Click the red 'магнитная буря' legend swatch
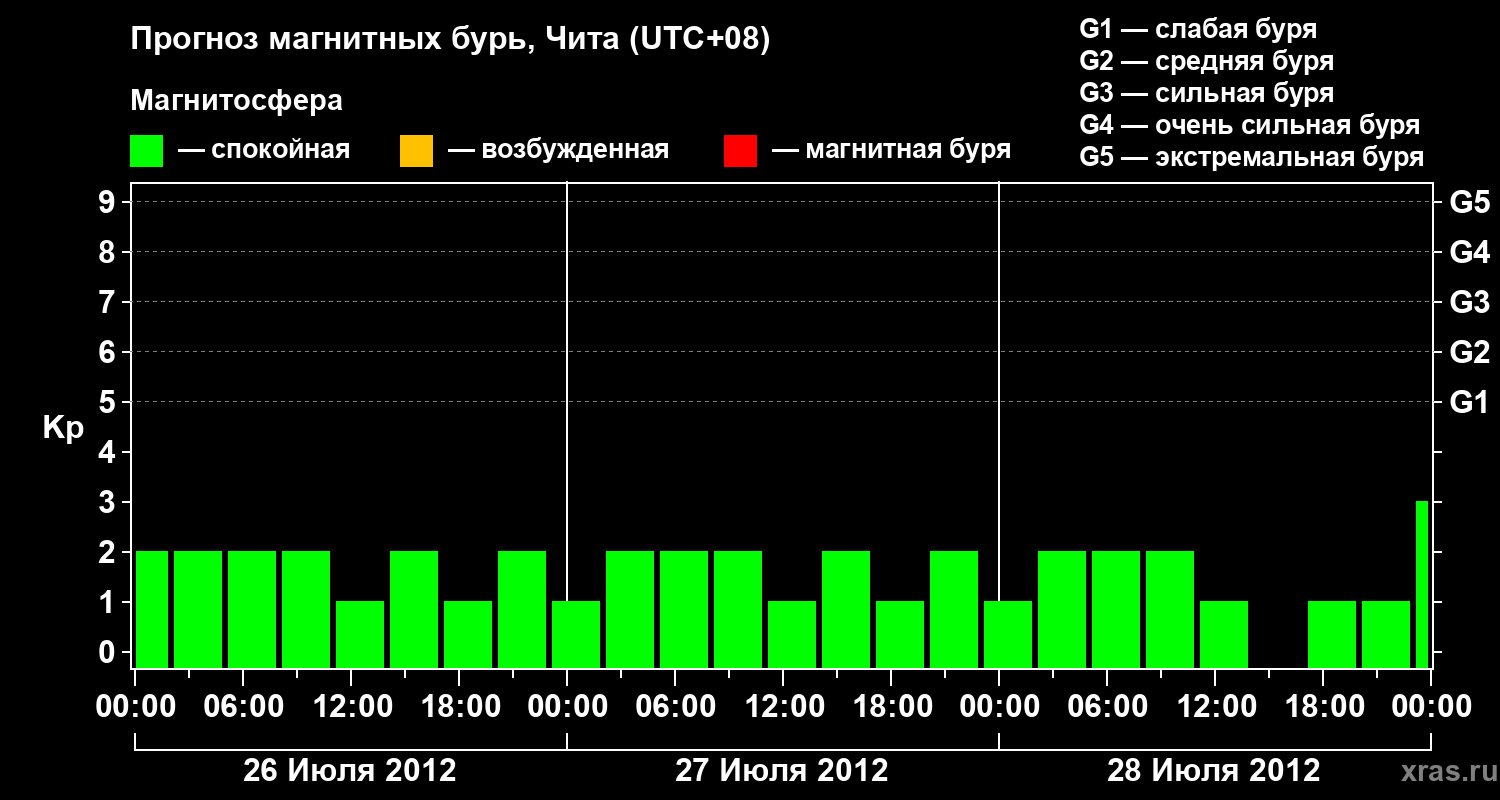Viewport: 1500px width, 800px height. [x=740, y=151]
